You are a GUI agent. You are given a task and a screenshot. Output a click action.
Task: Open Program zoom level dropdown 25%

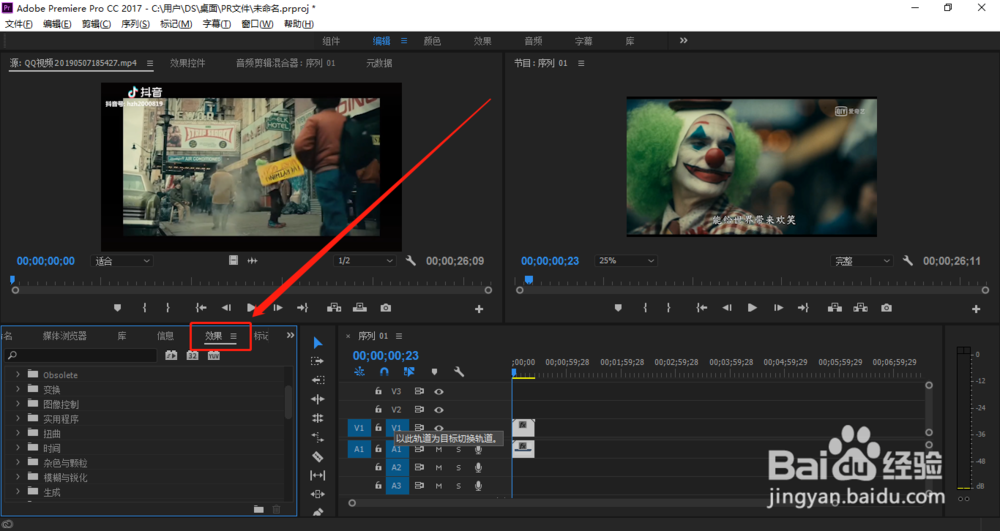[x=626, y=261]
